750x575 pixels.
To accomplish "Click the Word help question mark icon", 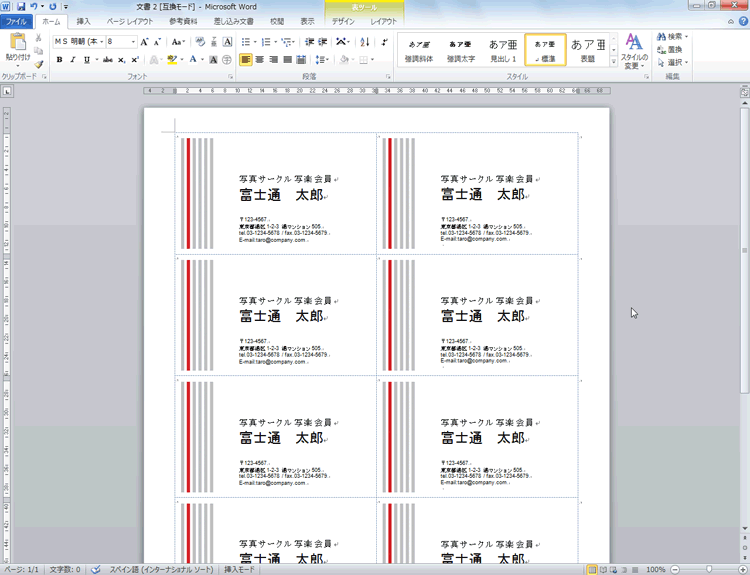I will 743,21.
